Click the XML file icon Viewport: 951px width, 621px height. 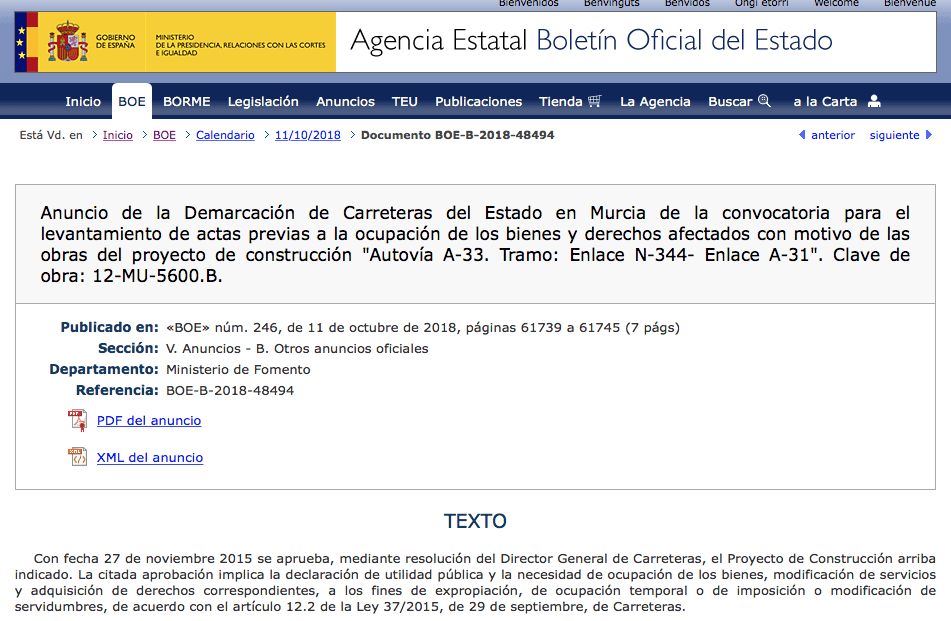[78, 457]
